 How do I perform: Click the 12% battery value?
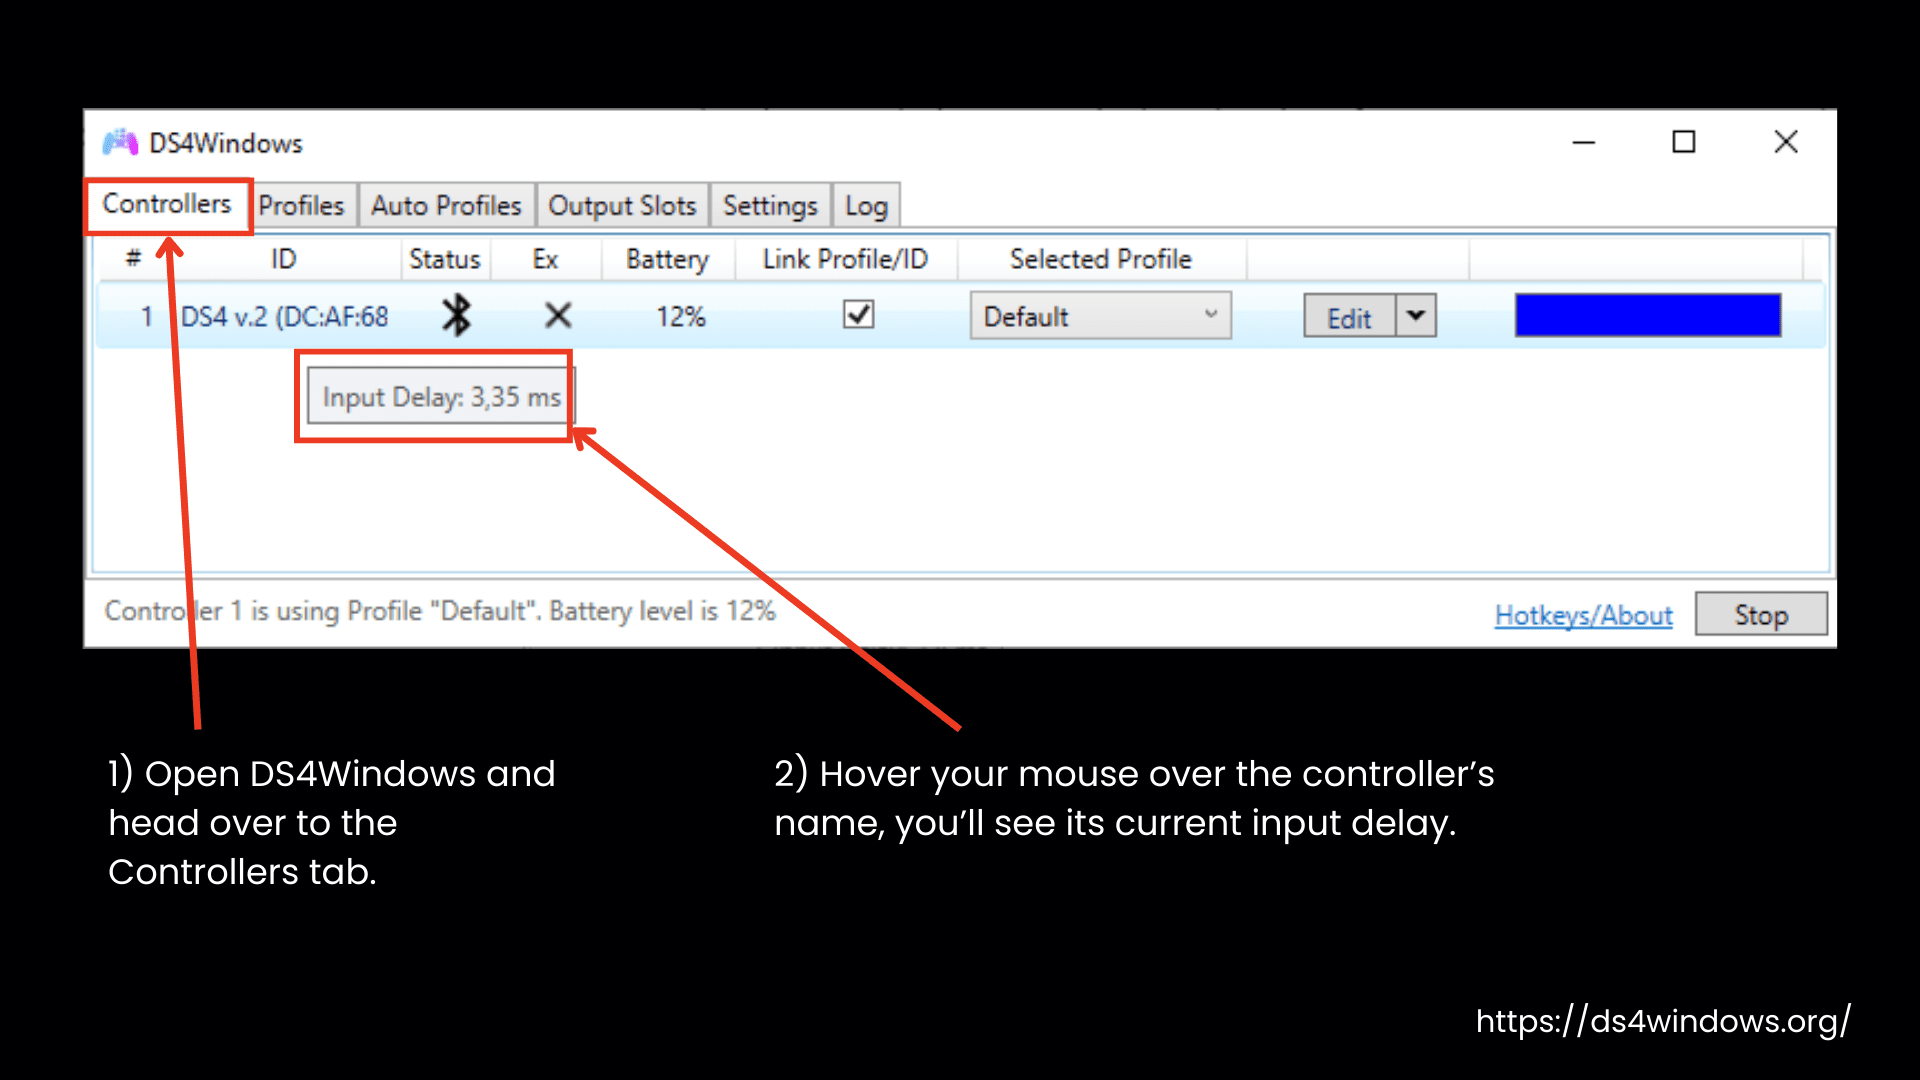[x=681, y=317]
